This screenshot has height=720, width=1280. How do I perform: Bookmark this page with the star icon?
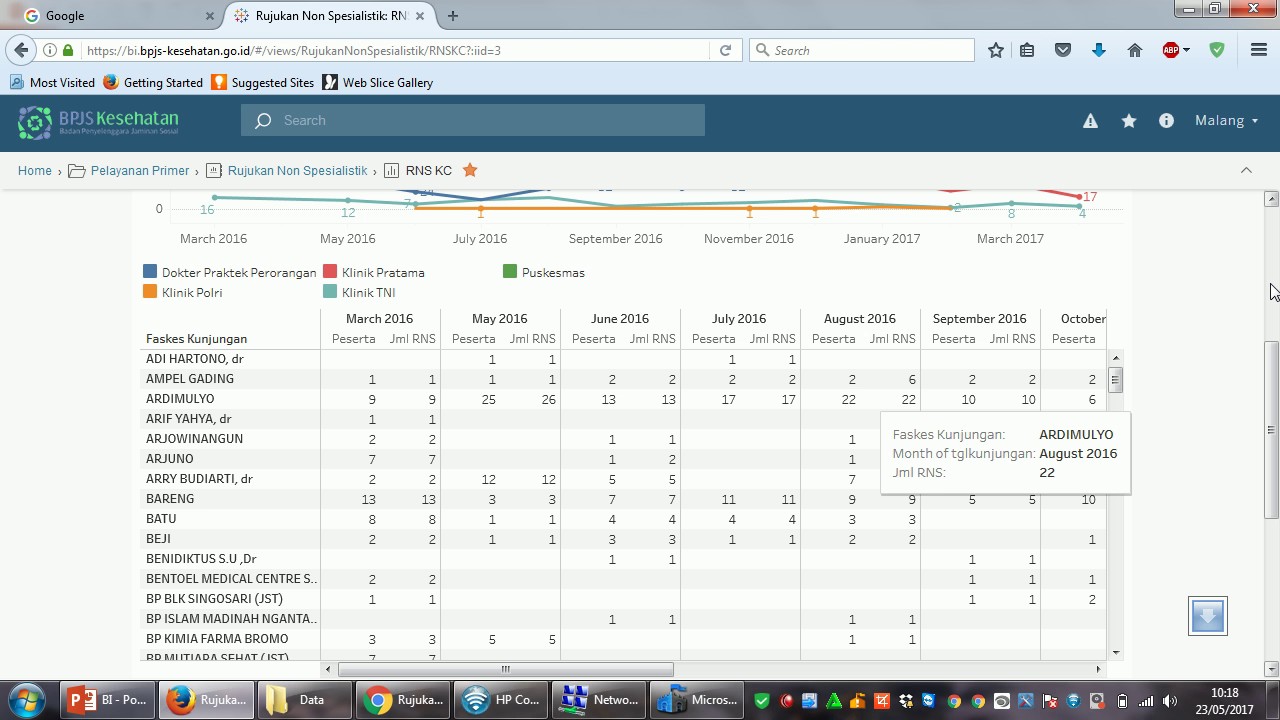[x=996, y=50]
